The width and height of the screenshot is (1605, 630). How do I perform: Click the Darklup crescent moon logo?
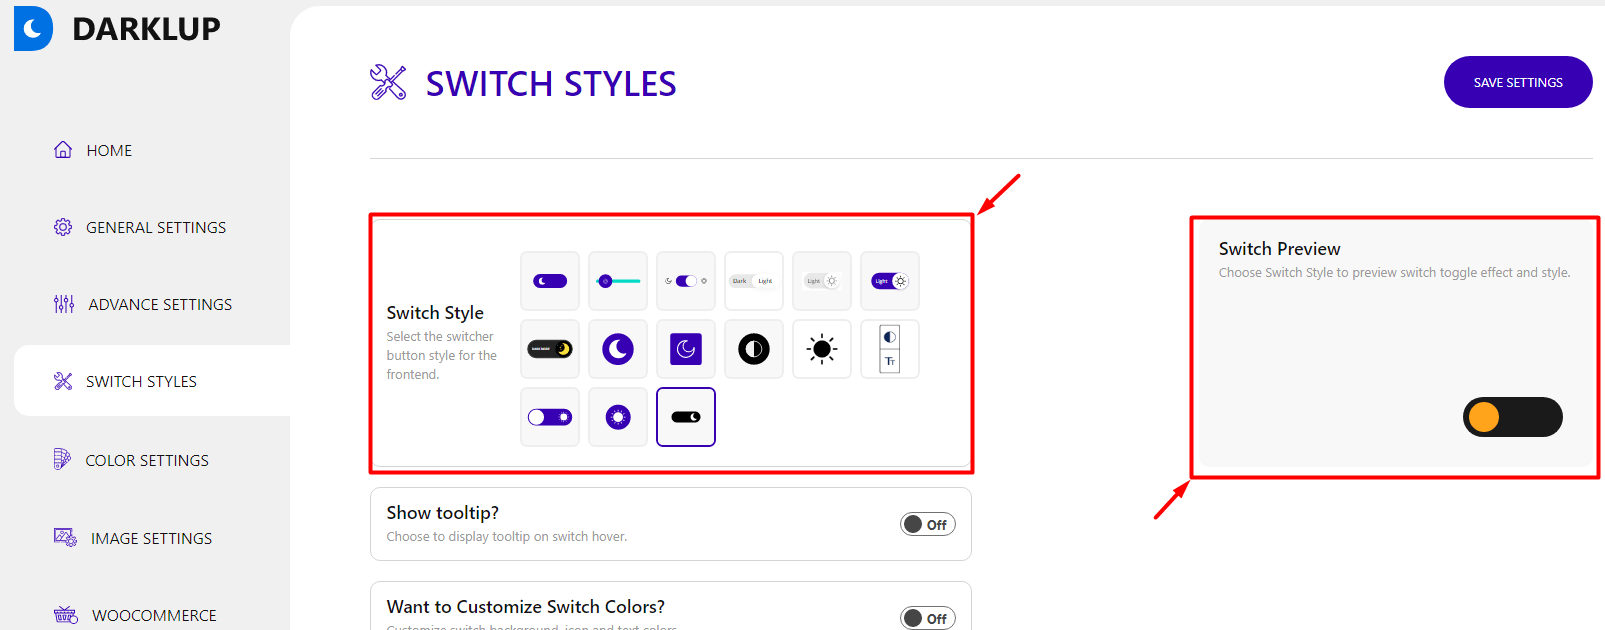(x=33, y=29)
